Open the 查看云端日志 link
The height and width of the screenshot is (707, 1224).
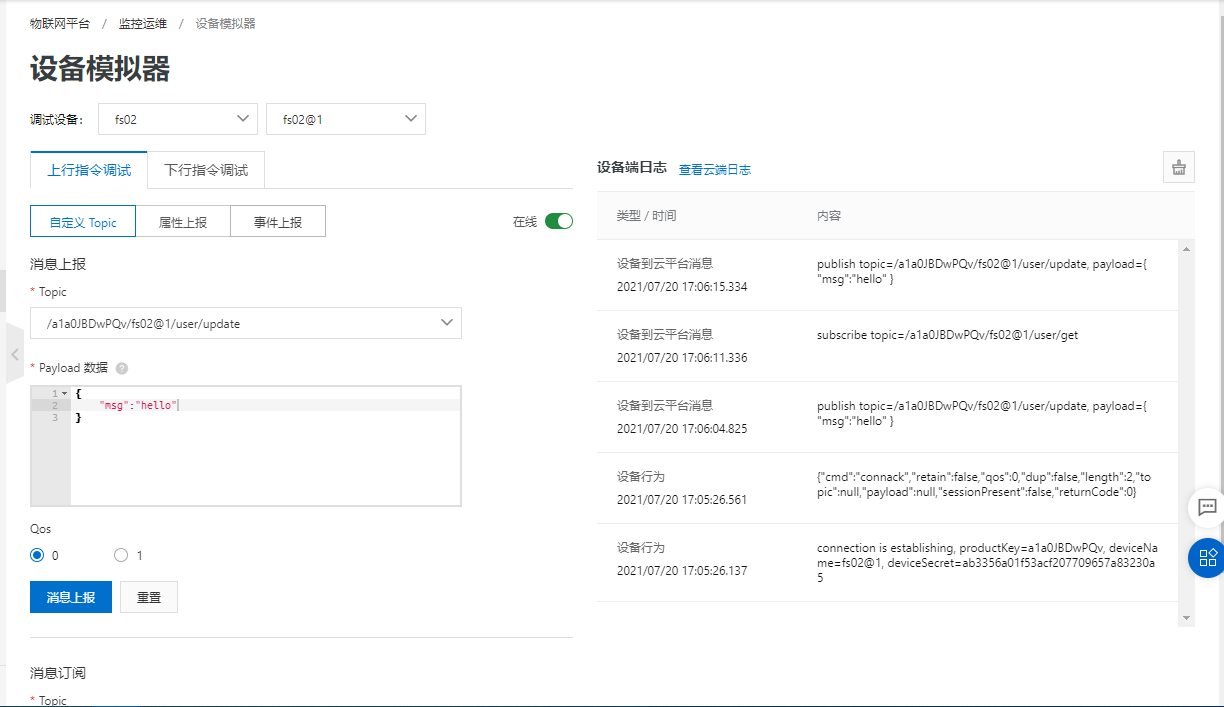pos(714,170)
